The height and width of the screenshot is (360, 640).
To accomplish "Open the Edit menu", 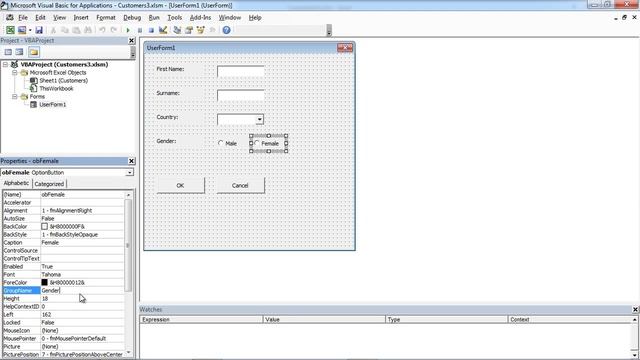I will click(40, 18).
